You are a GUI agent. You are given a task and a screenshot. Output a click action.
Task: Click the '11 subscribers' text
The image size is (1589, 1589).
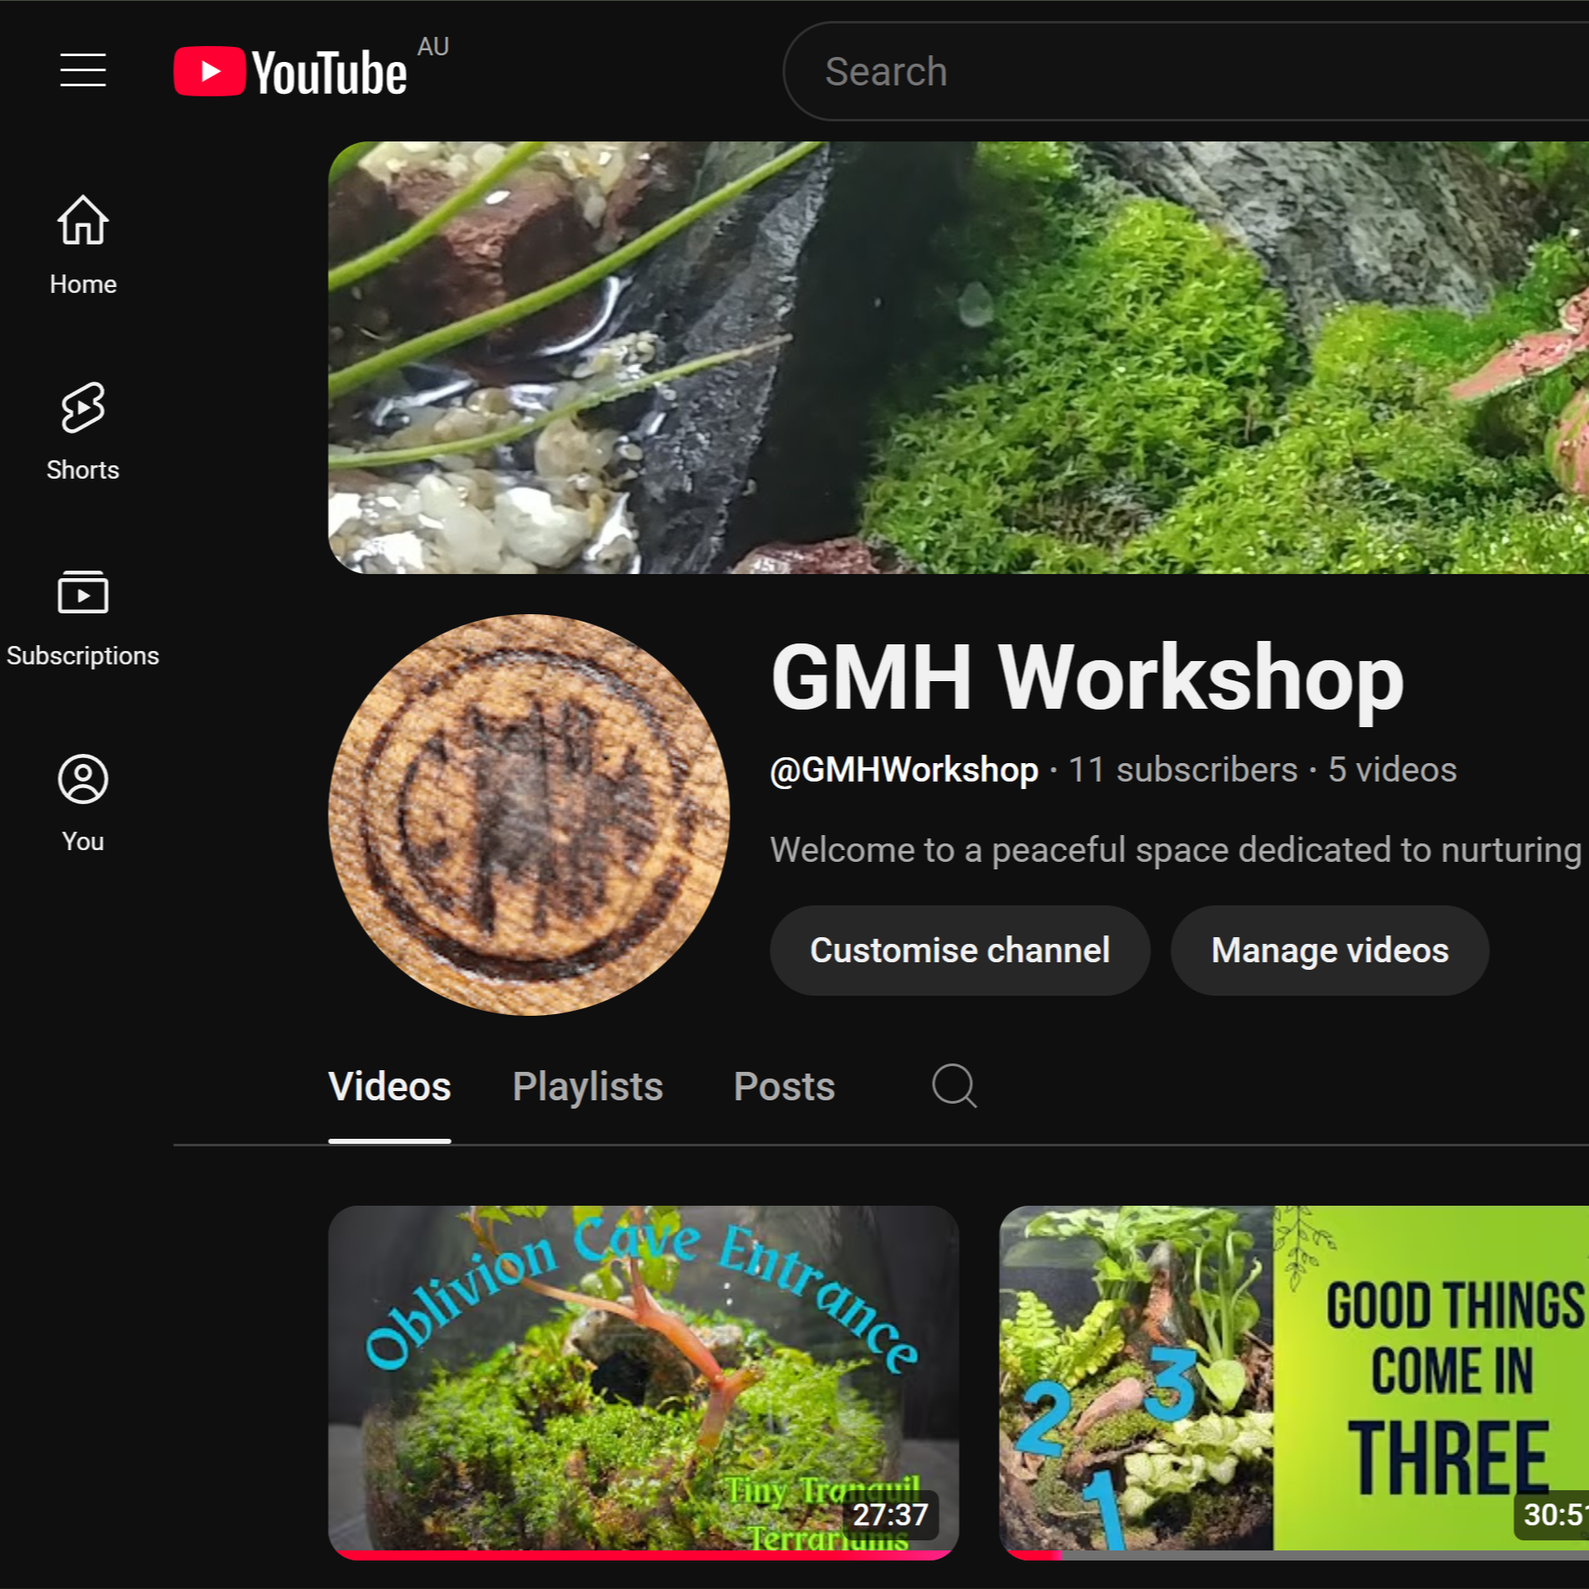tap(1183, 770)
